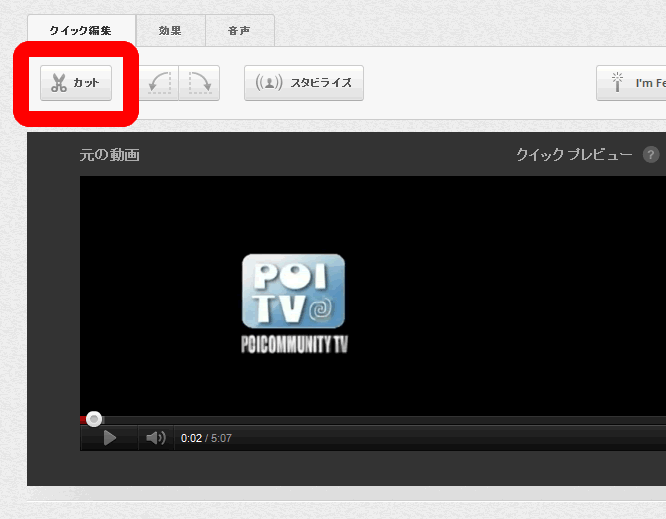Open quick preview help question mark
666x519 pixels.
click(651, 155)
